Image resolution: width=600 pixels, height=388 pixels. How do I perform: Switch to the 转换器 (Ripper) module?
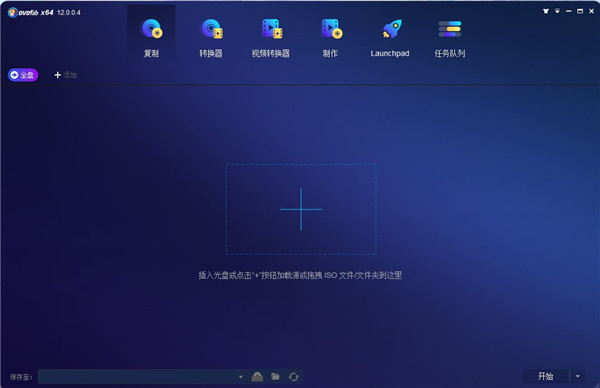point(211,38)
